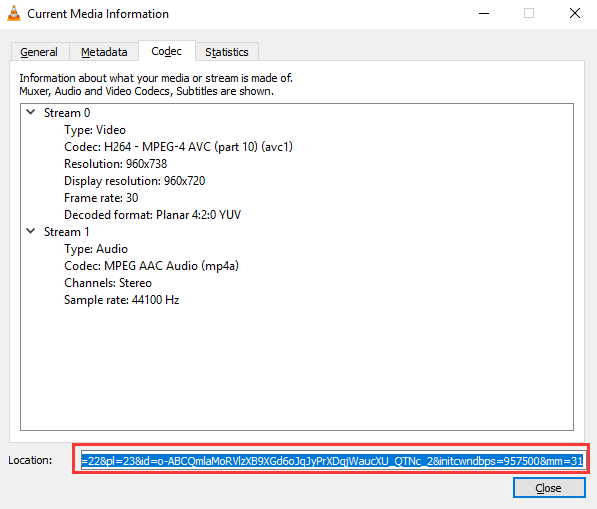Open the Statistics tab
Image resolution: width=597 pixels, height=509 pixels.
(x=227, y=52)
